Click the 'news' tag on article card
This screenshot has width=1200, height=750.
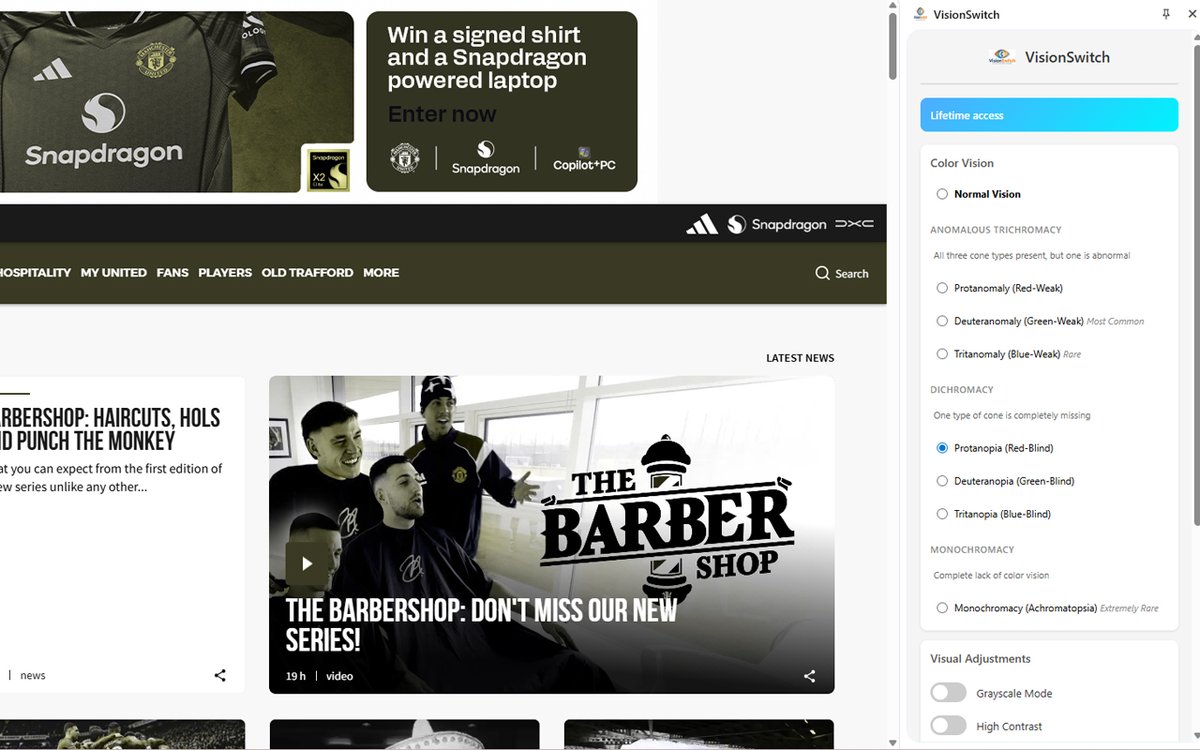click(33, 675)
